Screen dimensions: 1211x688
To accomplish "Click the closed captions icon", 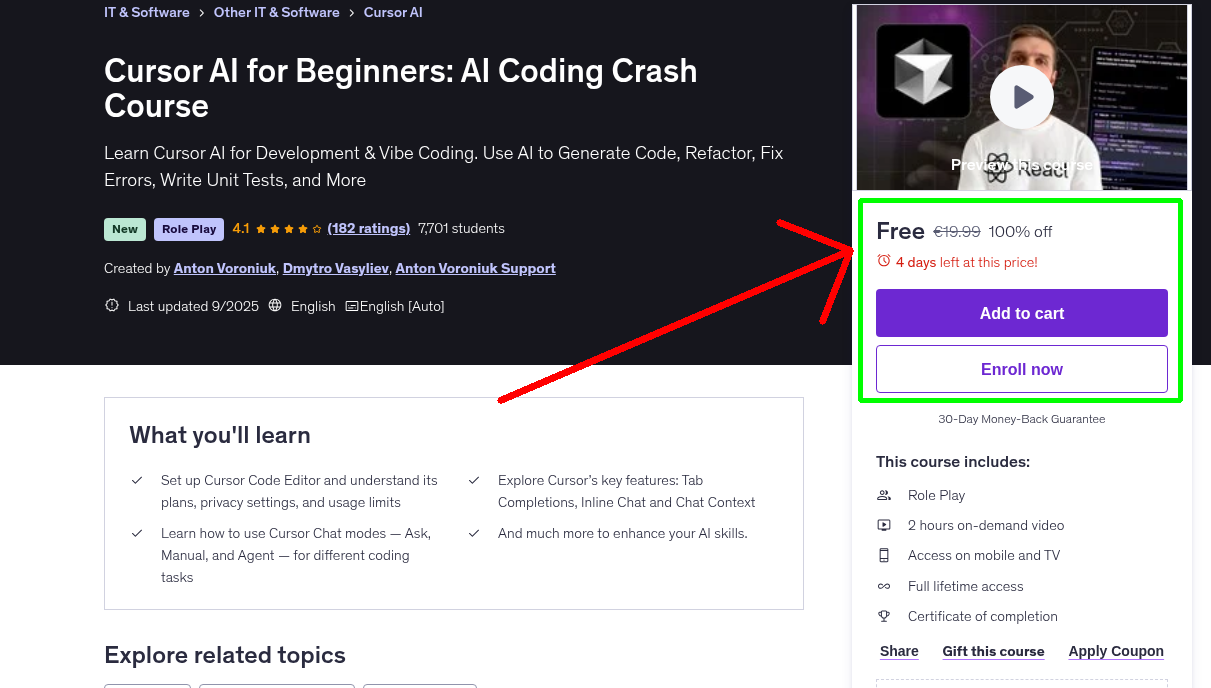I will [352, 306].
